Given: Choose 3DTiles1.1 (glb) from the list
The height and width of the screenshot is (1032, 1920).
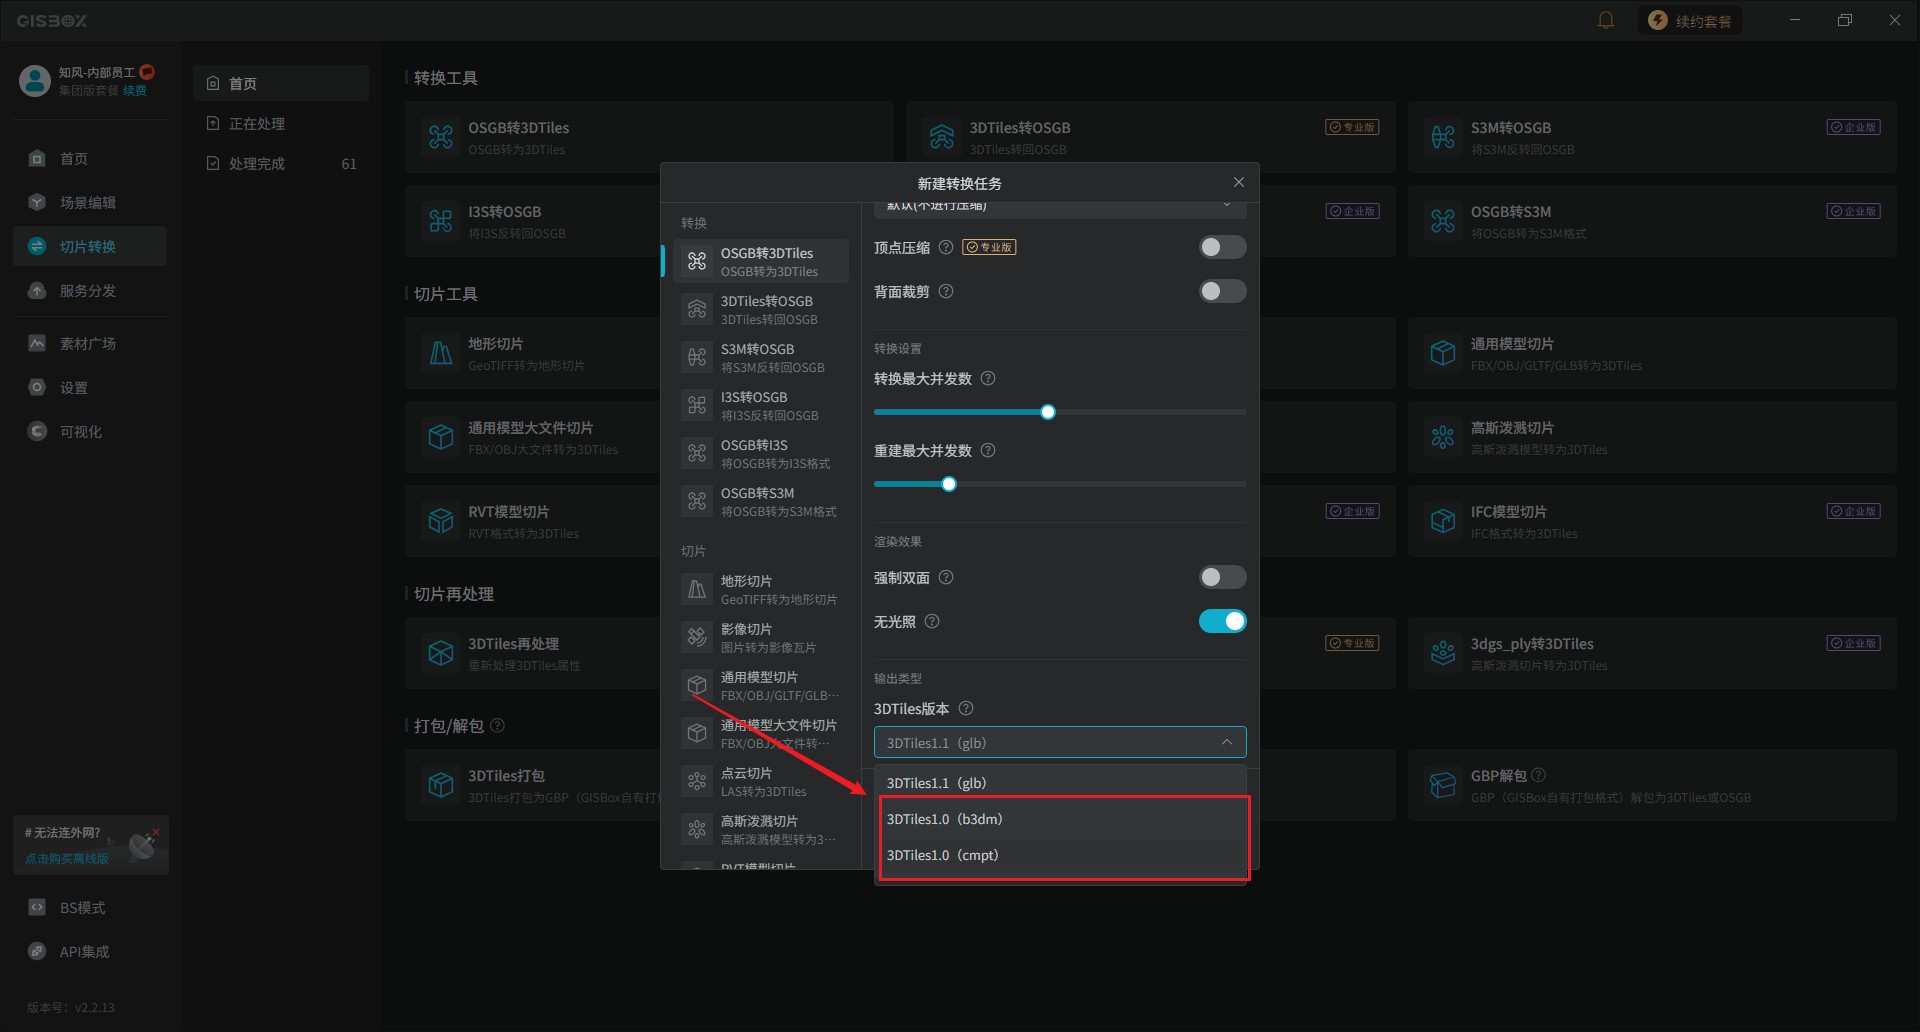Looking at the screenshot, I should [1060, 783].
